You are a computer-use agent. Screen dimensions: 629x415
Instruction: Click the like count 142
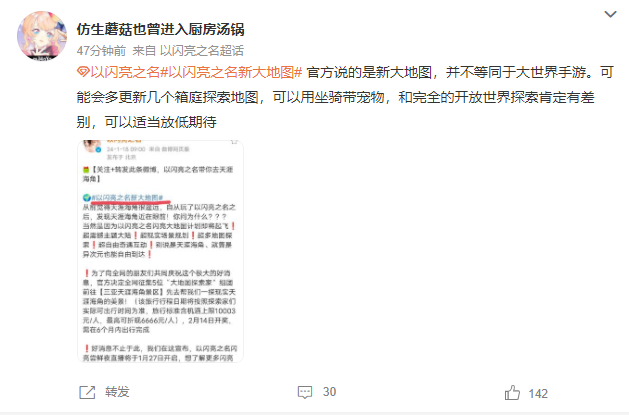point(538,394)
